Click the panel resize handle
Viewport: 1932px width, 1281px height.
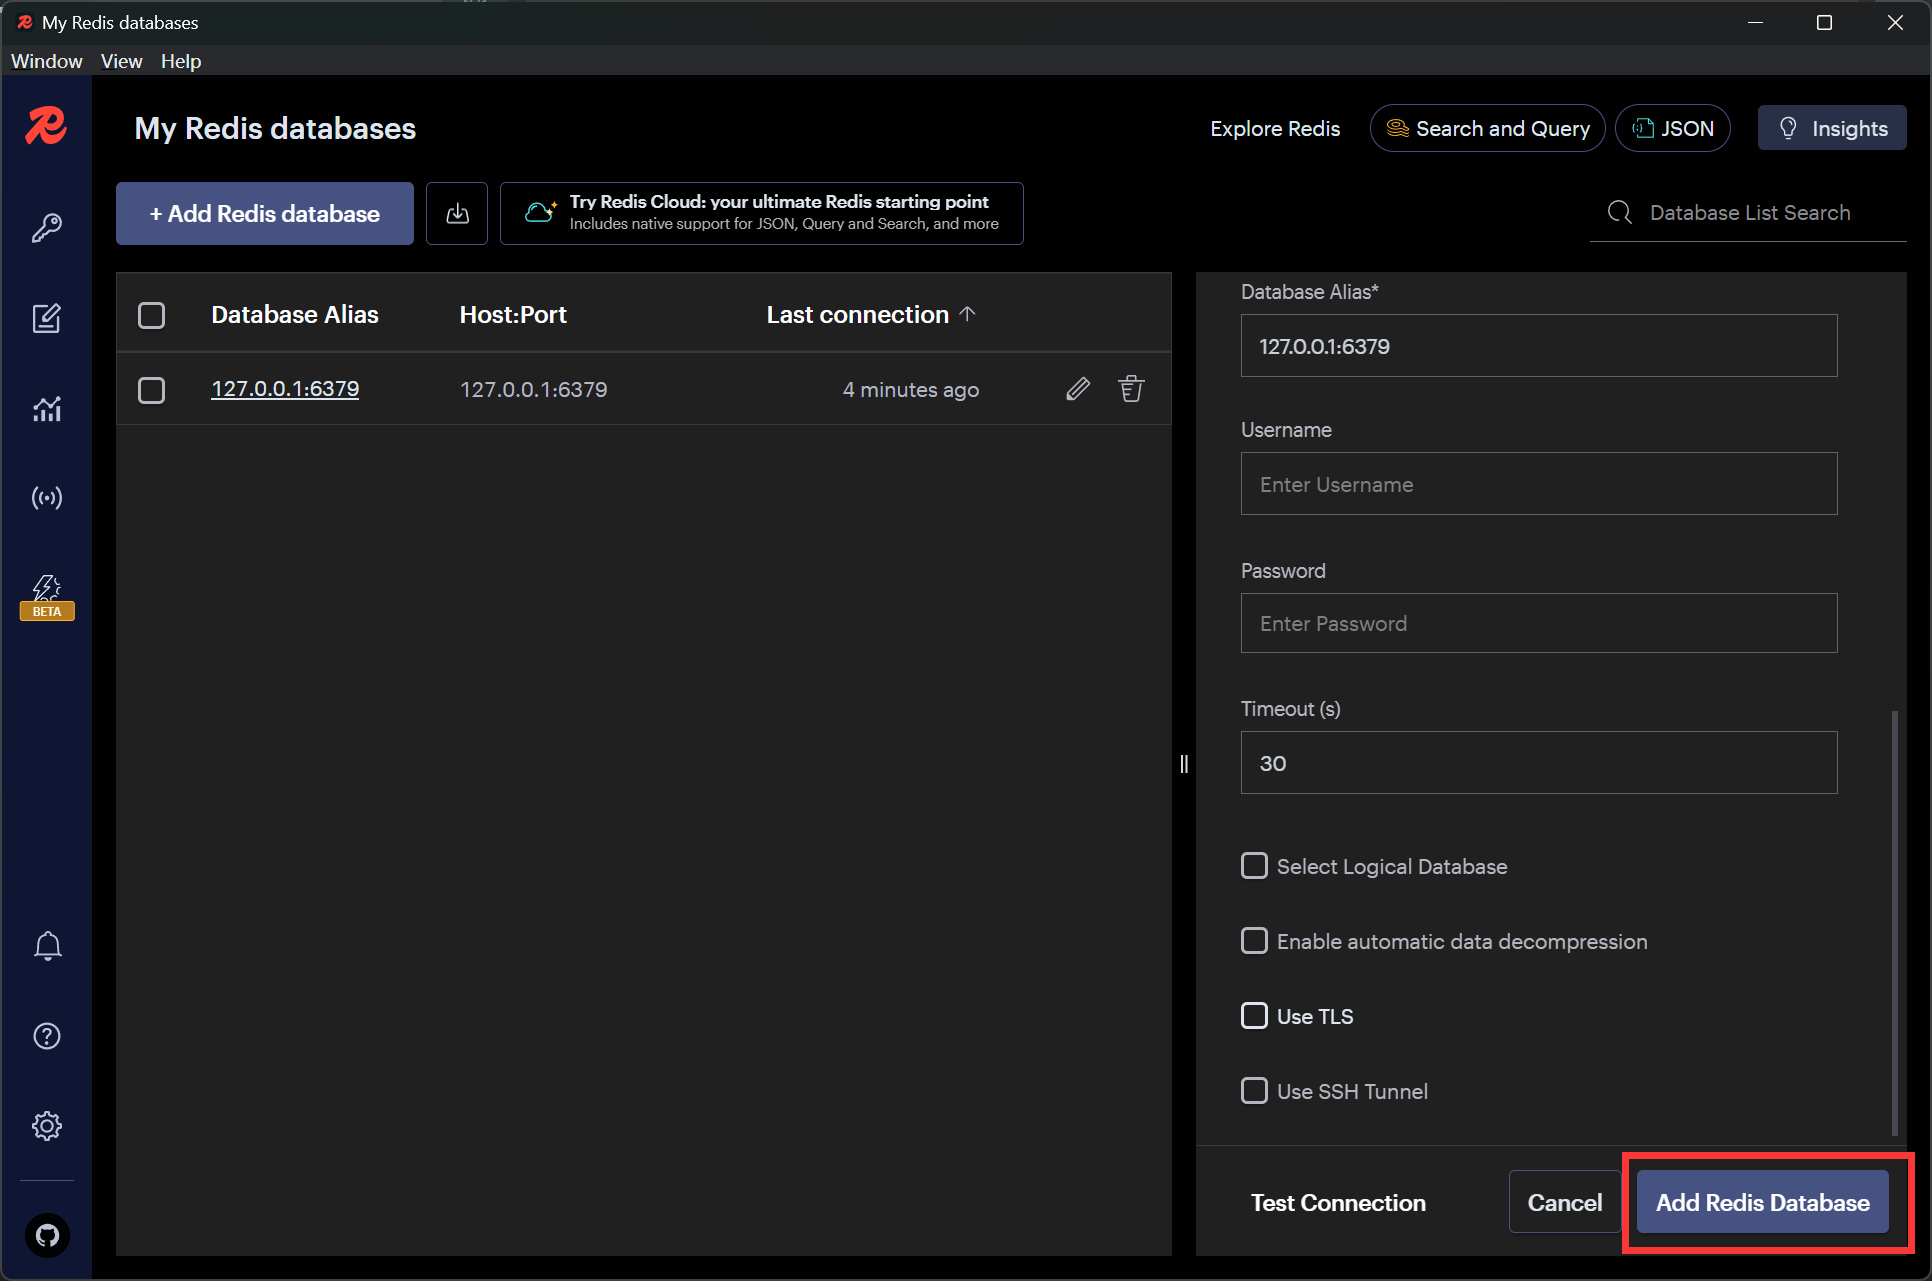pyautogui.click(x=1184, y=764)
